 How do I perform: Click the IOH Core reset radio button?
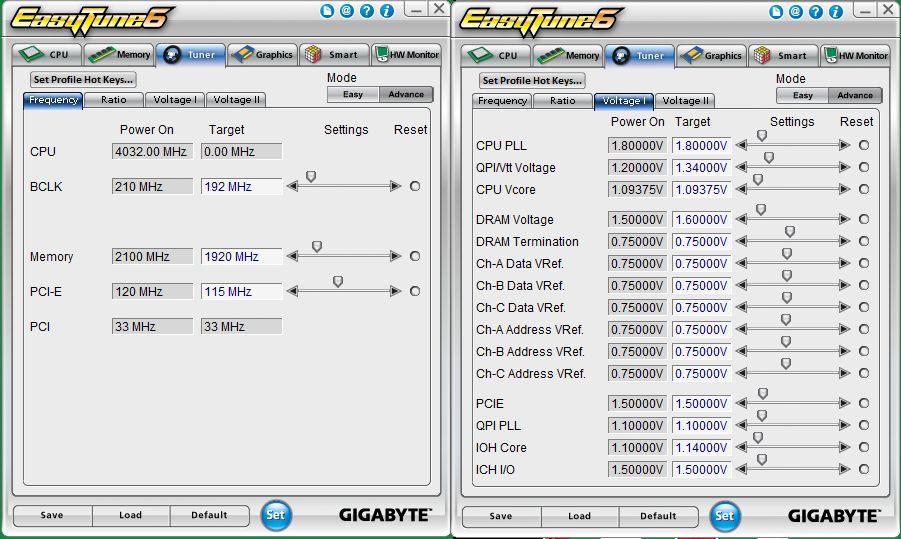[864, 447]
